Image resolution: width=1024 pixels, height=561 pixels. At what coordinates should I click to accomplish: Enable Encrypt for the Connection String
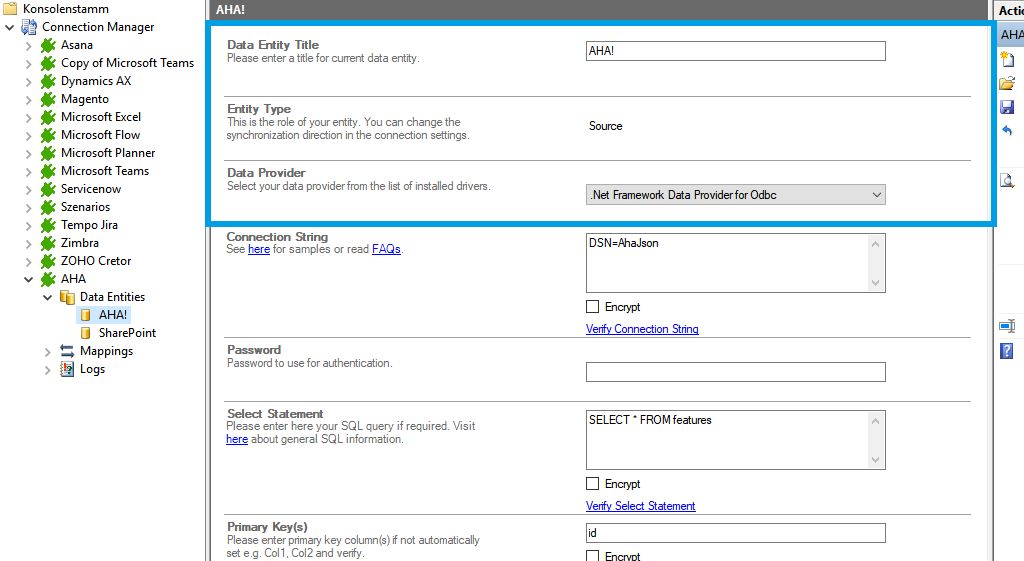pos(593,307)
